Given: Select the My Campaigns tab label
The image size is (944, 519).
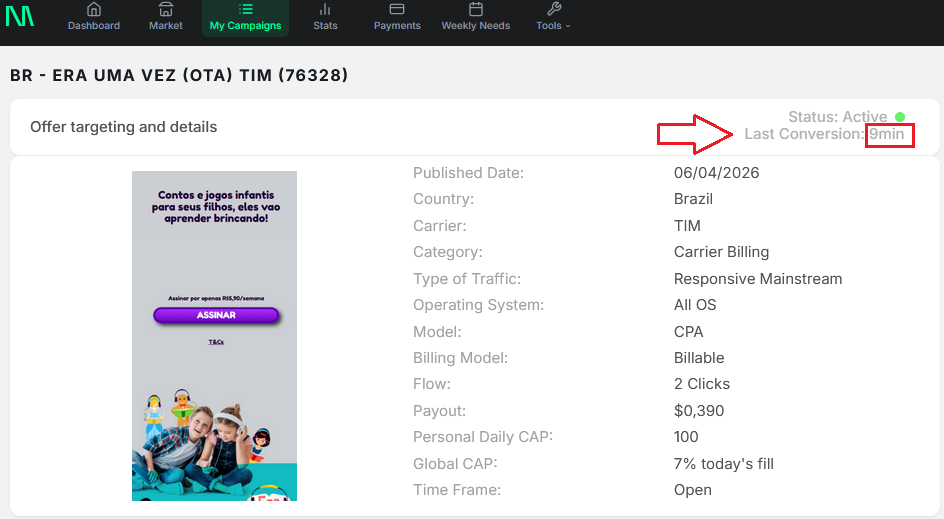Looking at the screenshot, I should click(x=246, y=25).
